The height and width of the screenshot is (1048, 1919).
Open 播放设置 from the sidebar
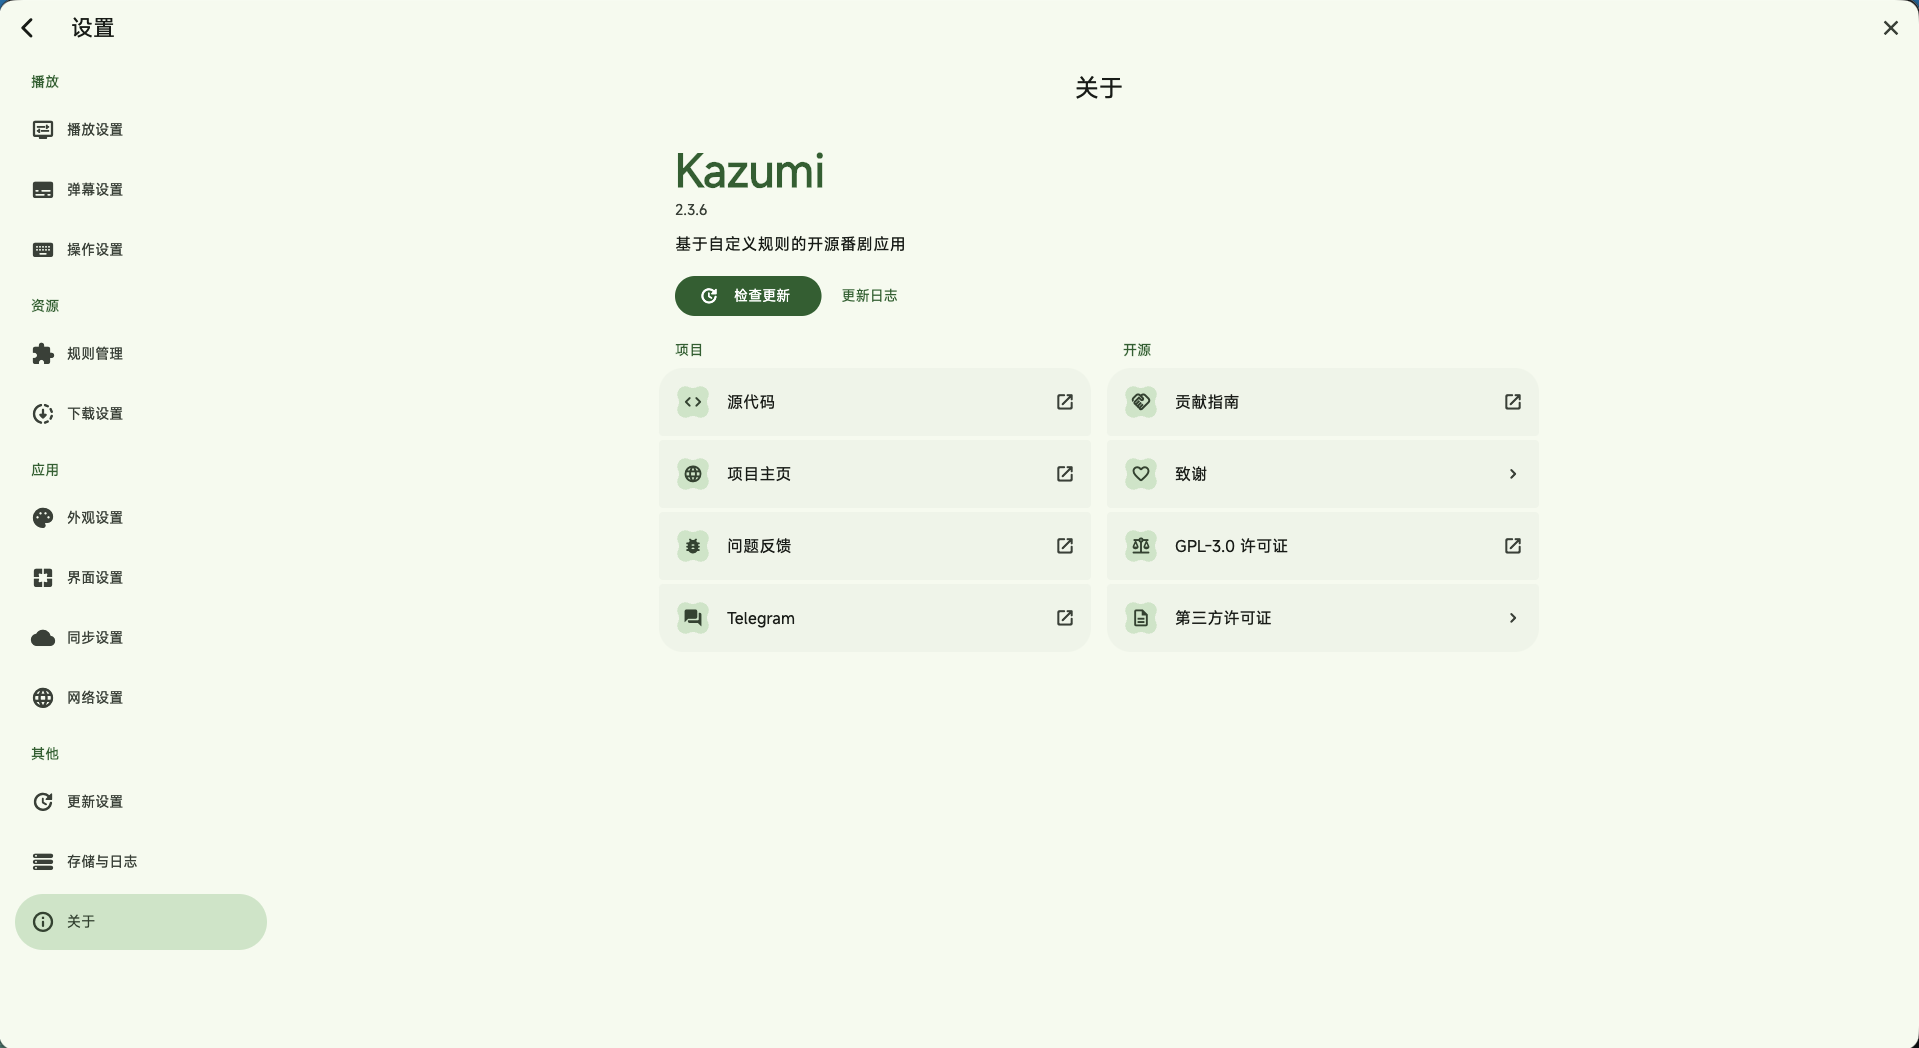(x=141, y=130)
